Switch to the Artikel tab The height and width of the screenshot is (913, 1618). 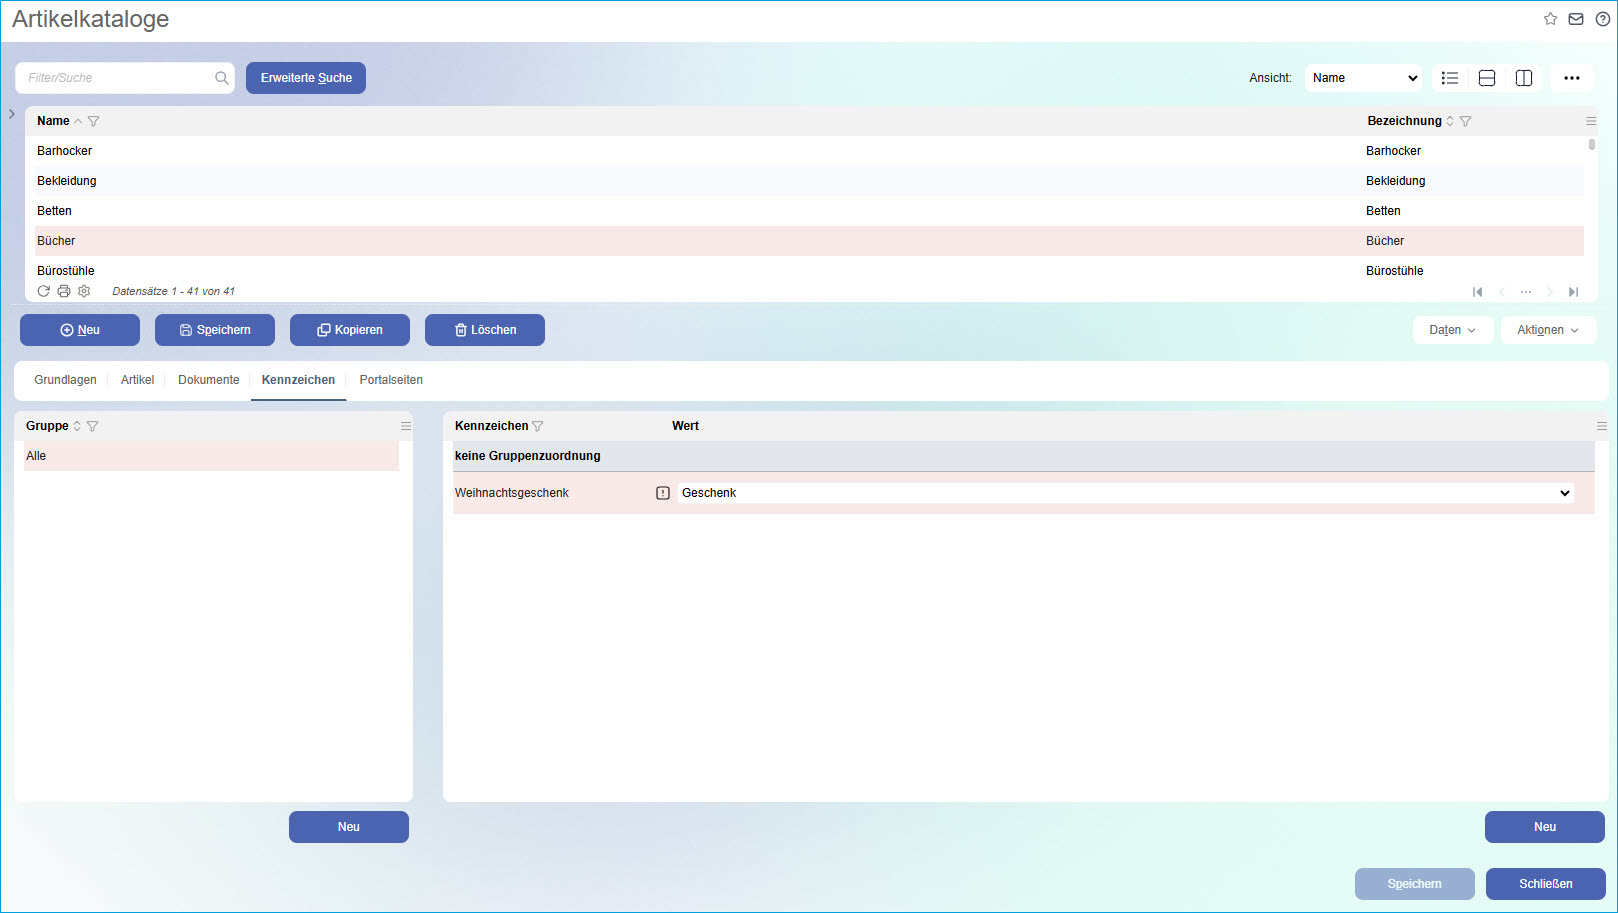[x=138, y=380]
